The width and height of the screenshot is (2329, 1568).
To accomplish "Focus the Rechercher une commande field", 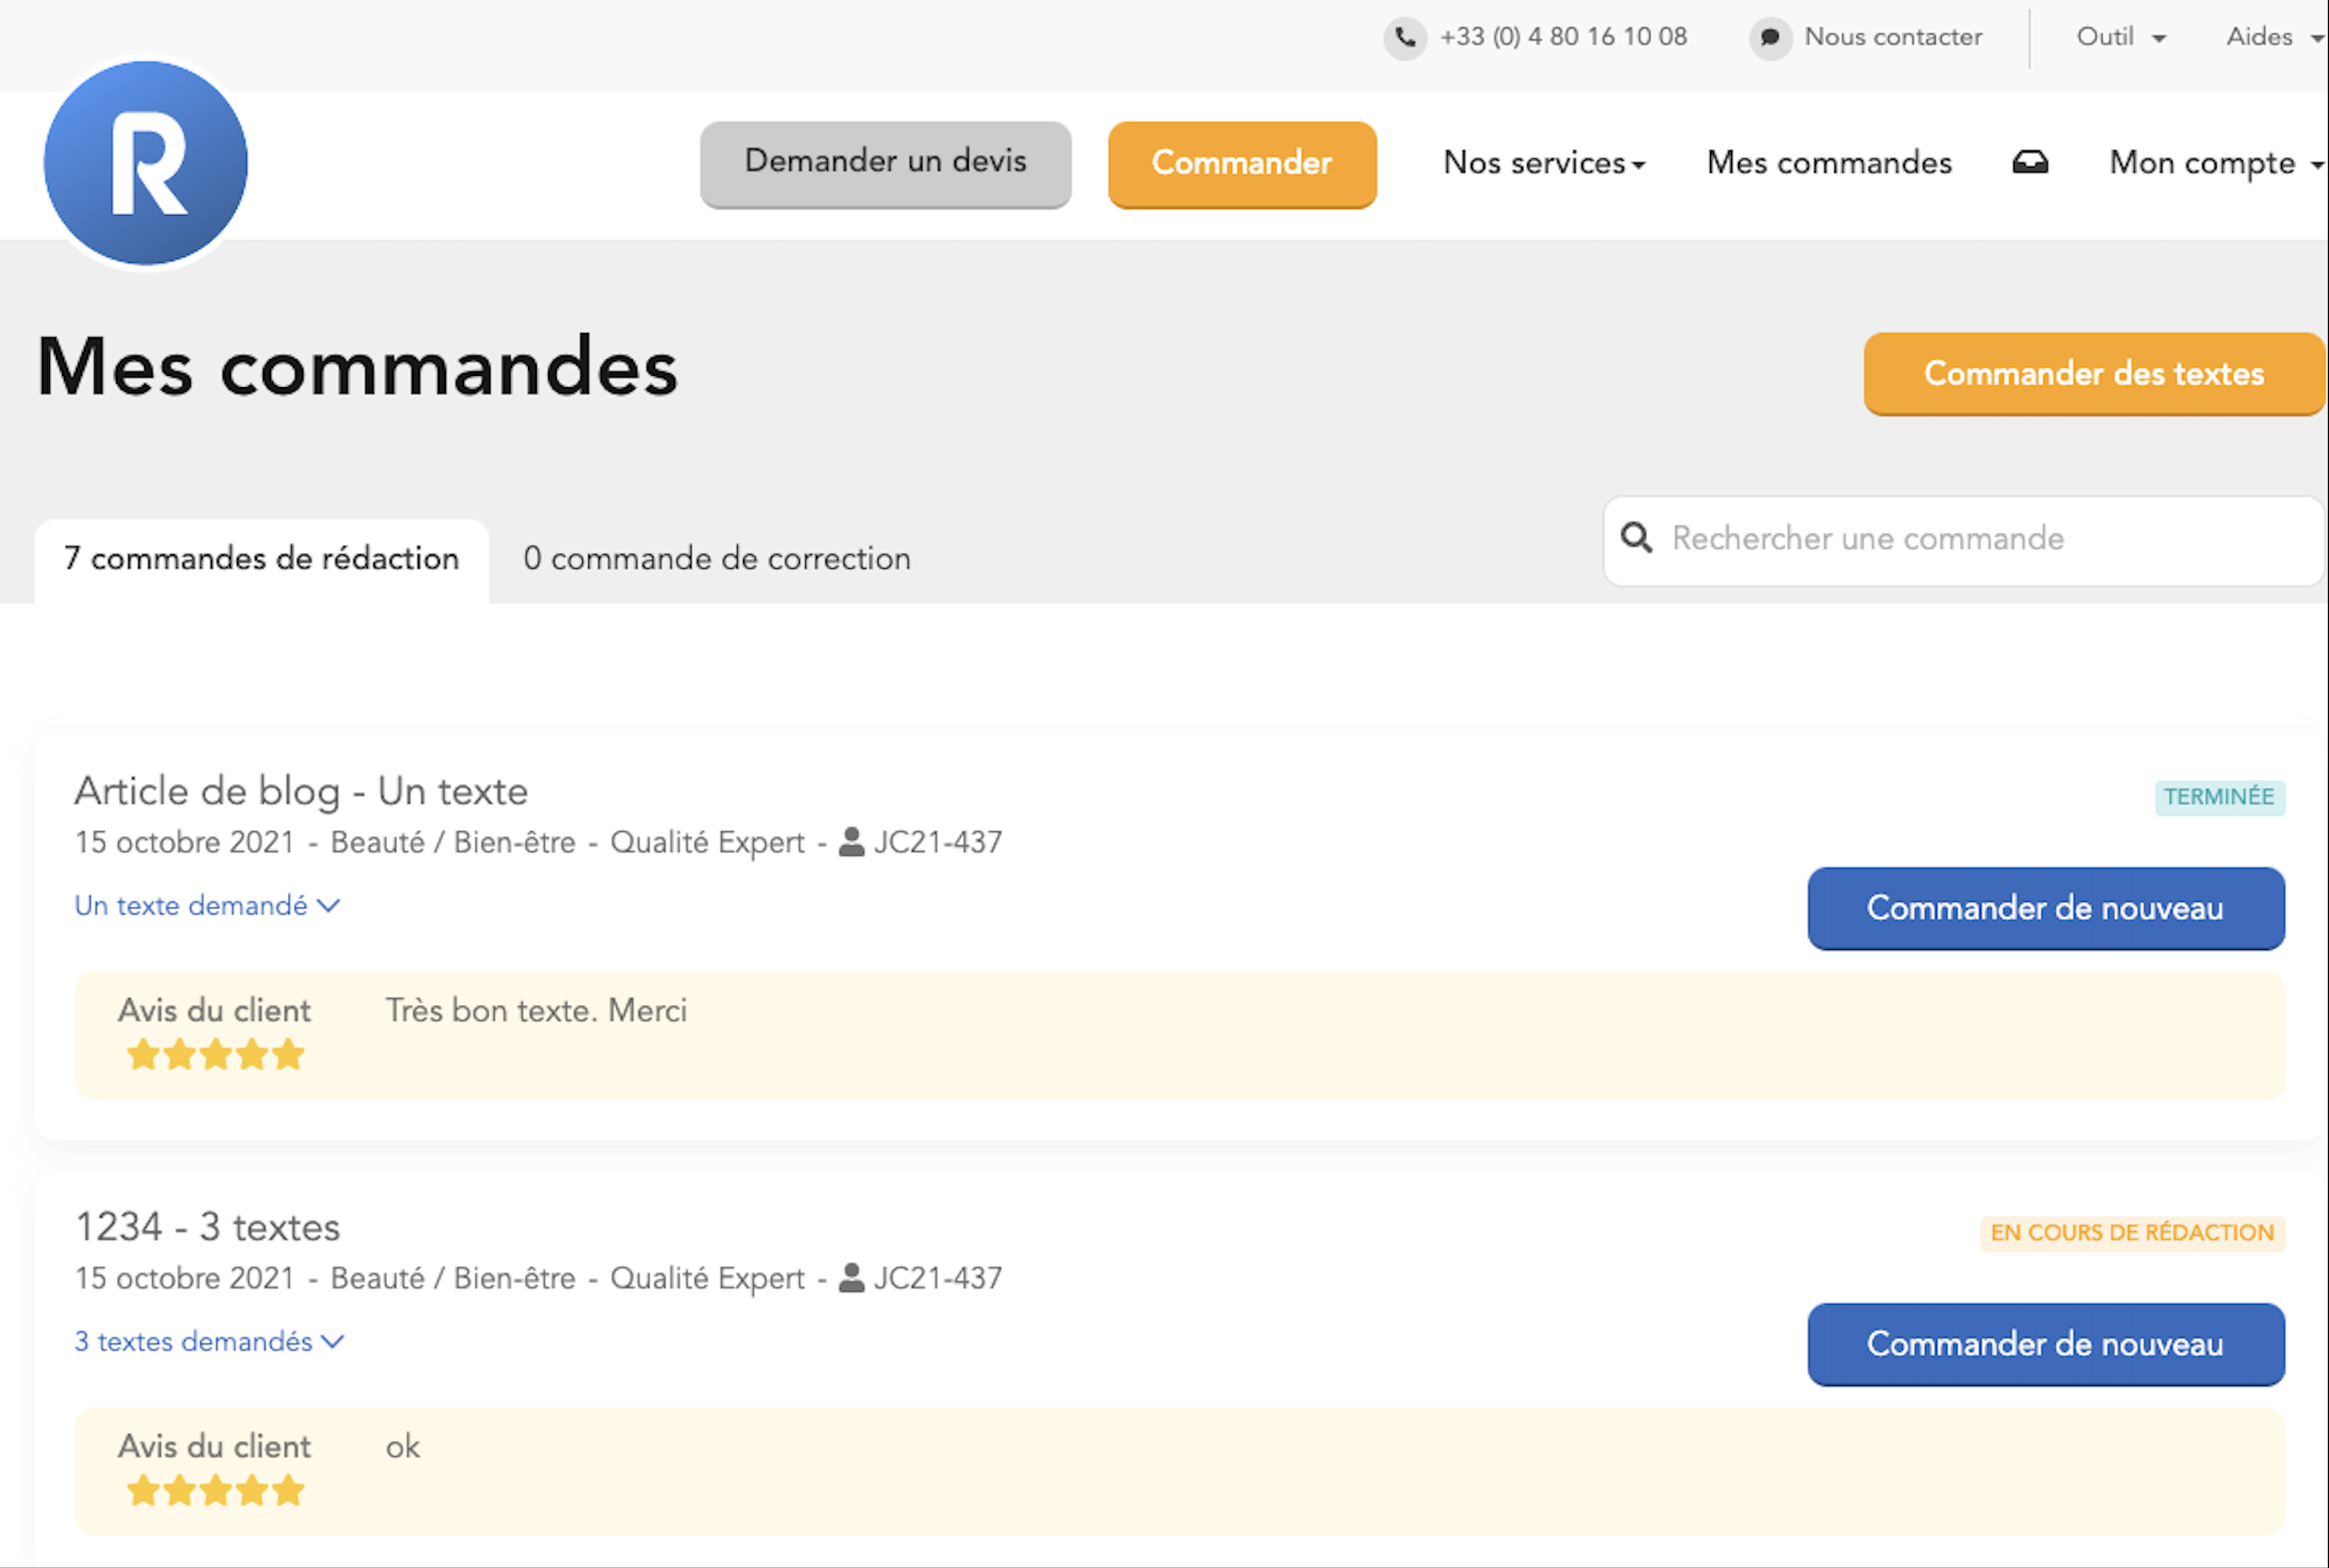I will pyautogui.click(x=1965, y=540).
